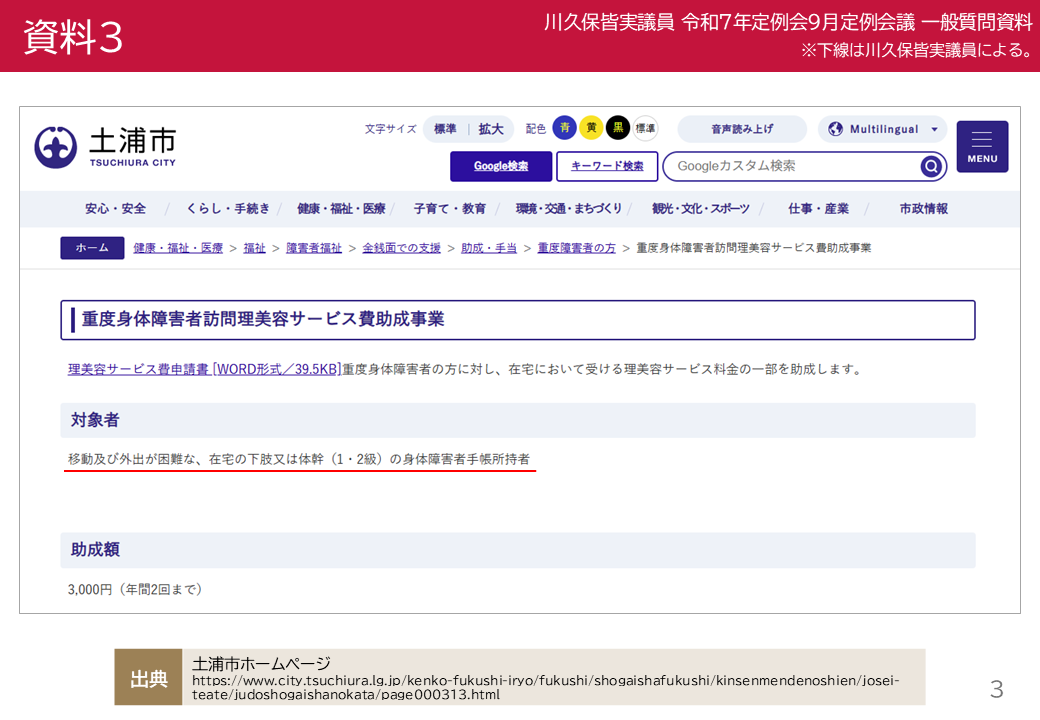Click the globe icon beside Multilingual
This screenshot has width=1040, height=720.
[x=835, y=129]
